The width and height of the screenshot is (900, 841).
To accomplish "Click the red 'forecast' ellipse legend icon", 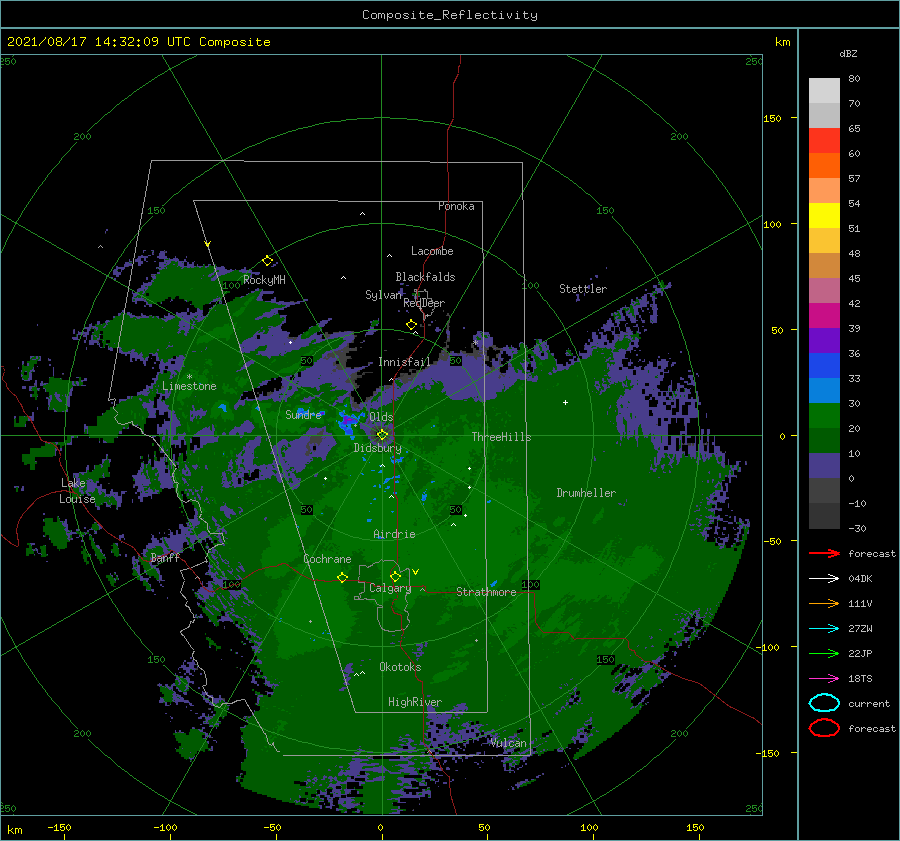I will pyautogui.click(x=824, y=728).
